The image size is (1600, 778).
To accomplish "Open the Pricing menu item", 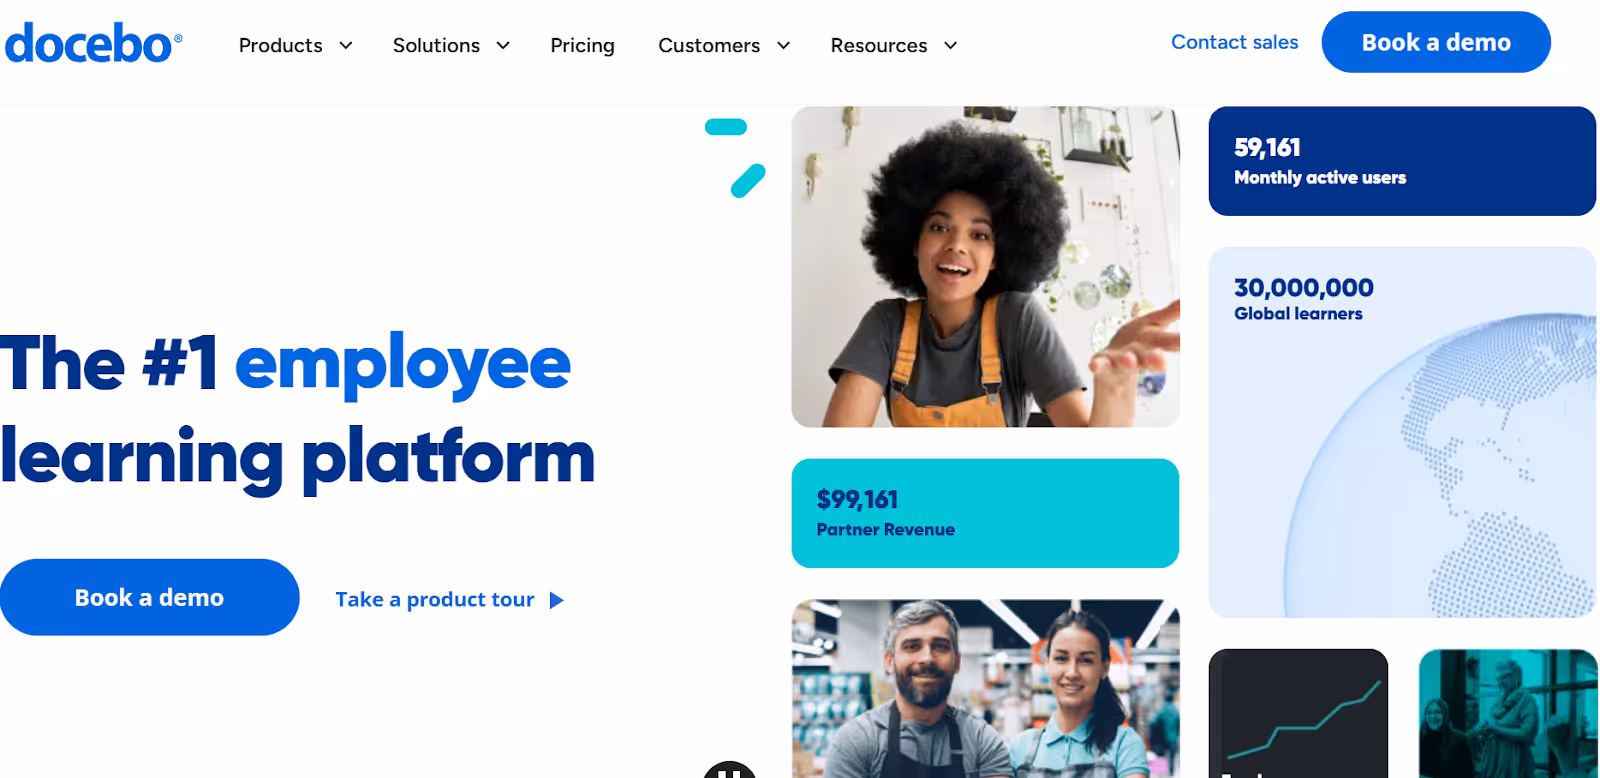I will (x=582, y=46).
